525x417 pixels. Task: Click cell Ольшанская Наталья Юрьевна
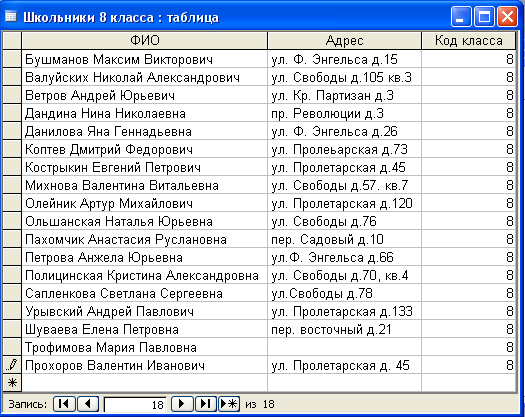pyautogui.click(x=144, y=221)
